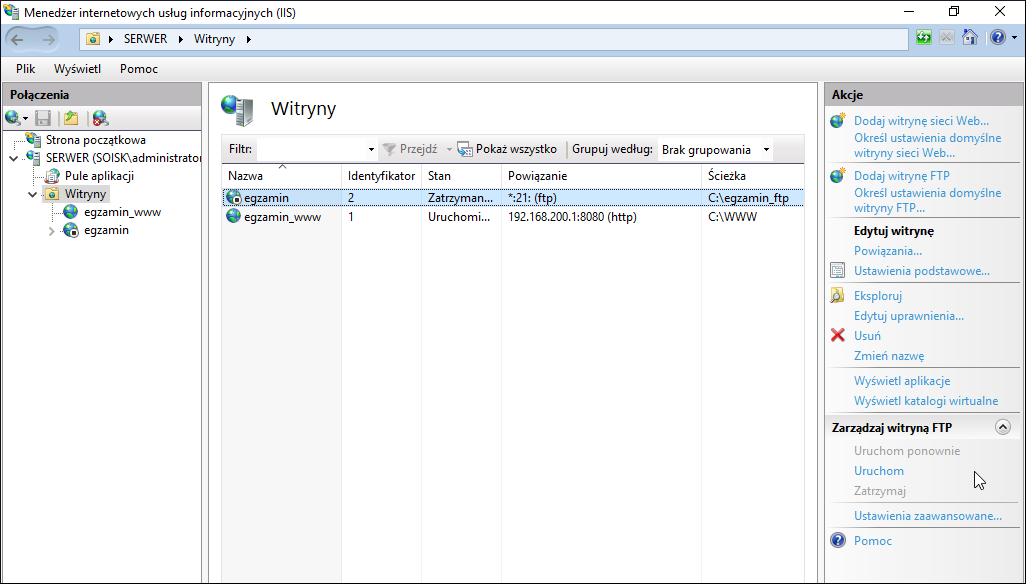This screenshot has width=1026, height=584.
Task: Click the Uruchom link to start FTP site
Action: pyautogui.click(x=879, y=471)
